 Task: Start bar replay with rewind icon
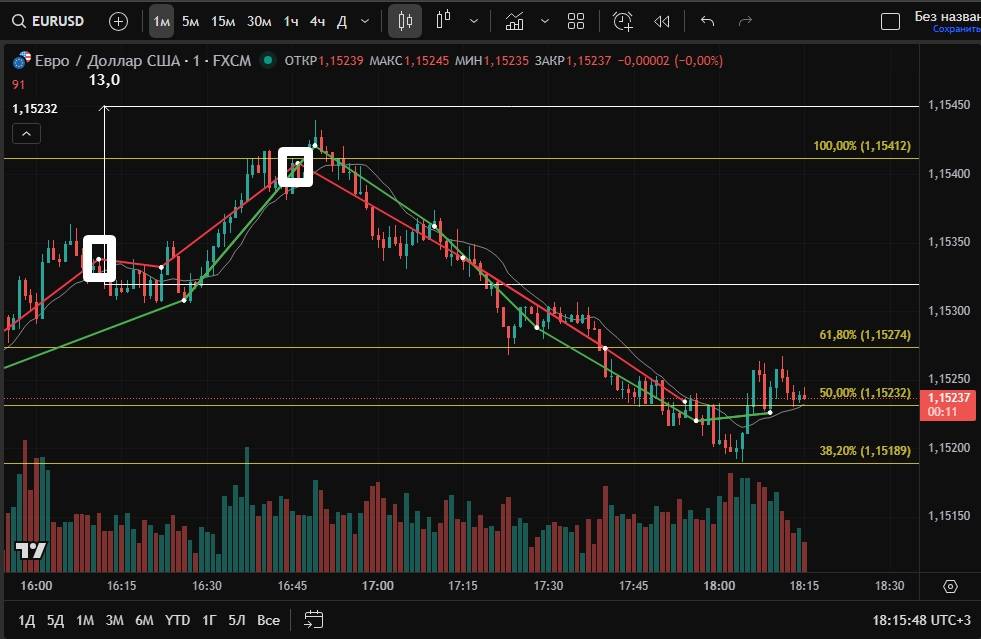tap(661, 21)
